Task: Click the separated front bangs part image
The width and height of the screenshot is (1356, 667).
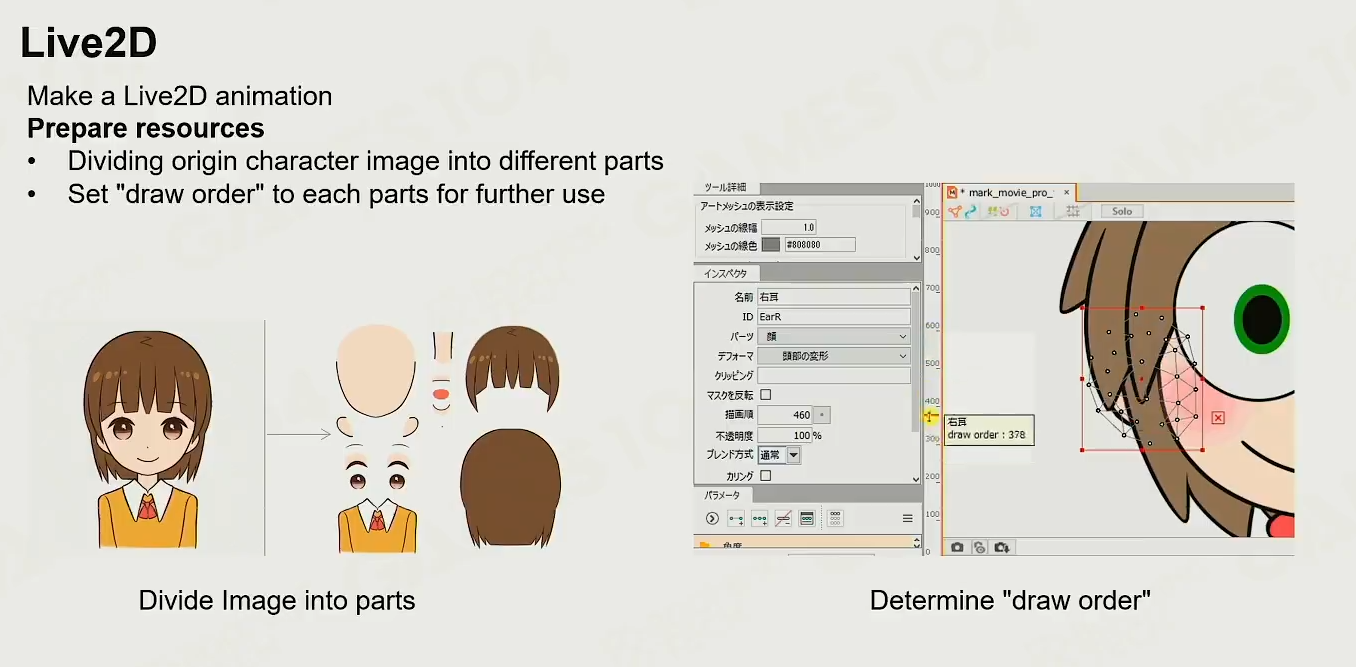Action: 512,368
